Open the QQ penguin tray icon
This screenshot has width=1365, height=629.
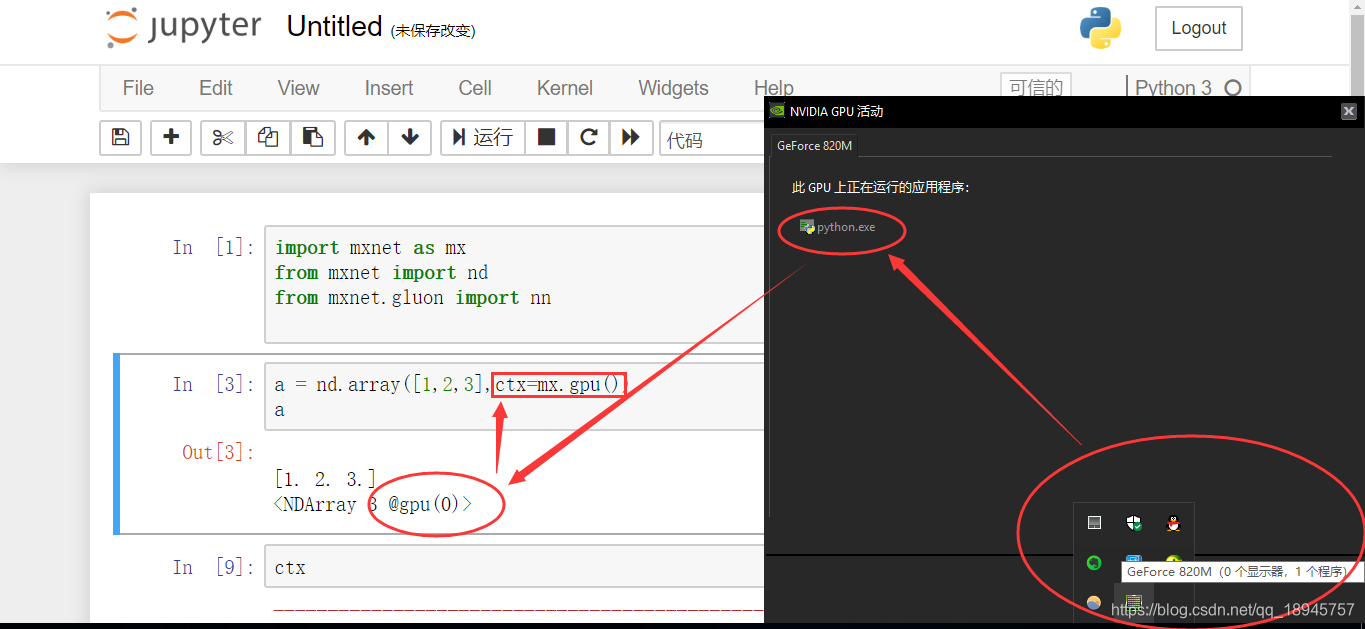tap(1173, 523)
